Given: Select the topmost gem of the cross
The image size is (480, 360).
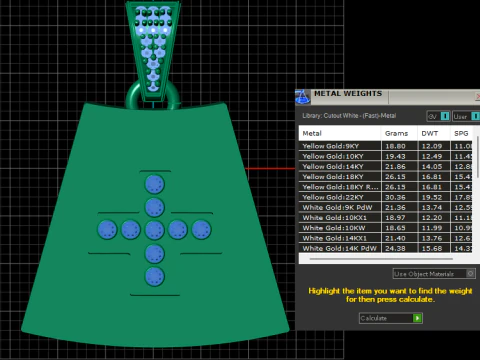Looking at the screenshot, I should (x=155, y=184).
